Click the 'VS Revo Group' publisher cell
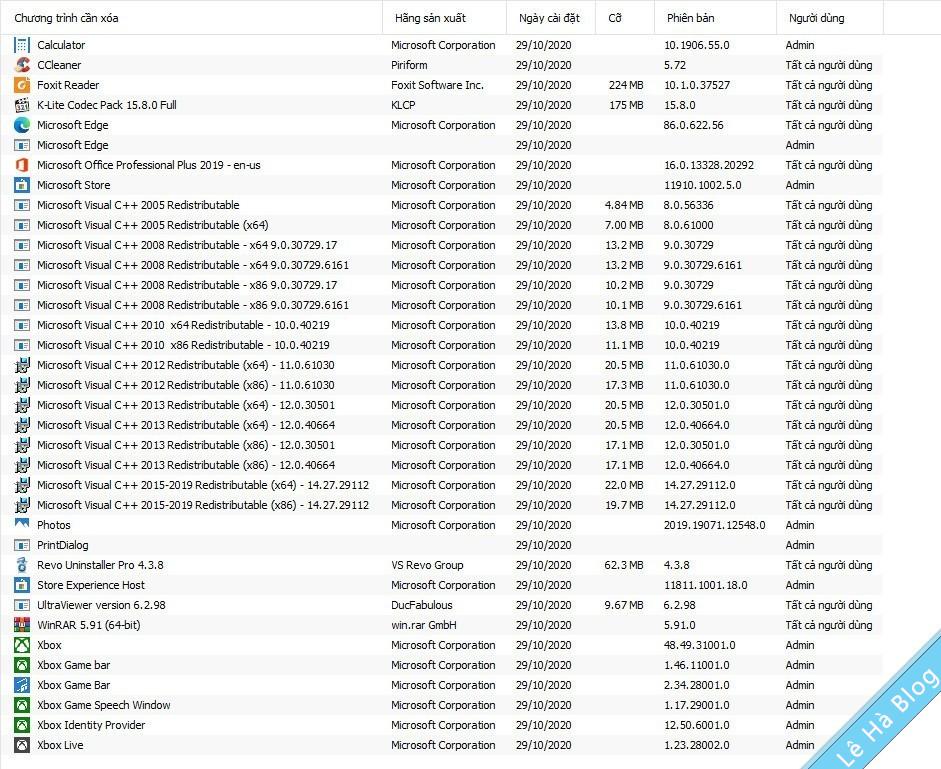The image size is (941, 769). point(427,565)
